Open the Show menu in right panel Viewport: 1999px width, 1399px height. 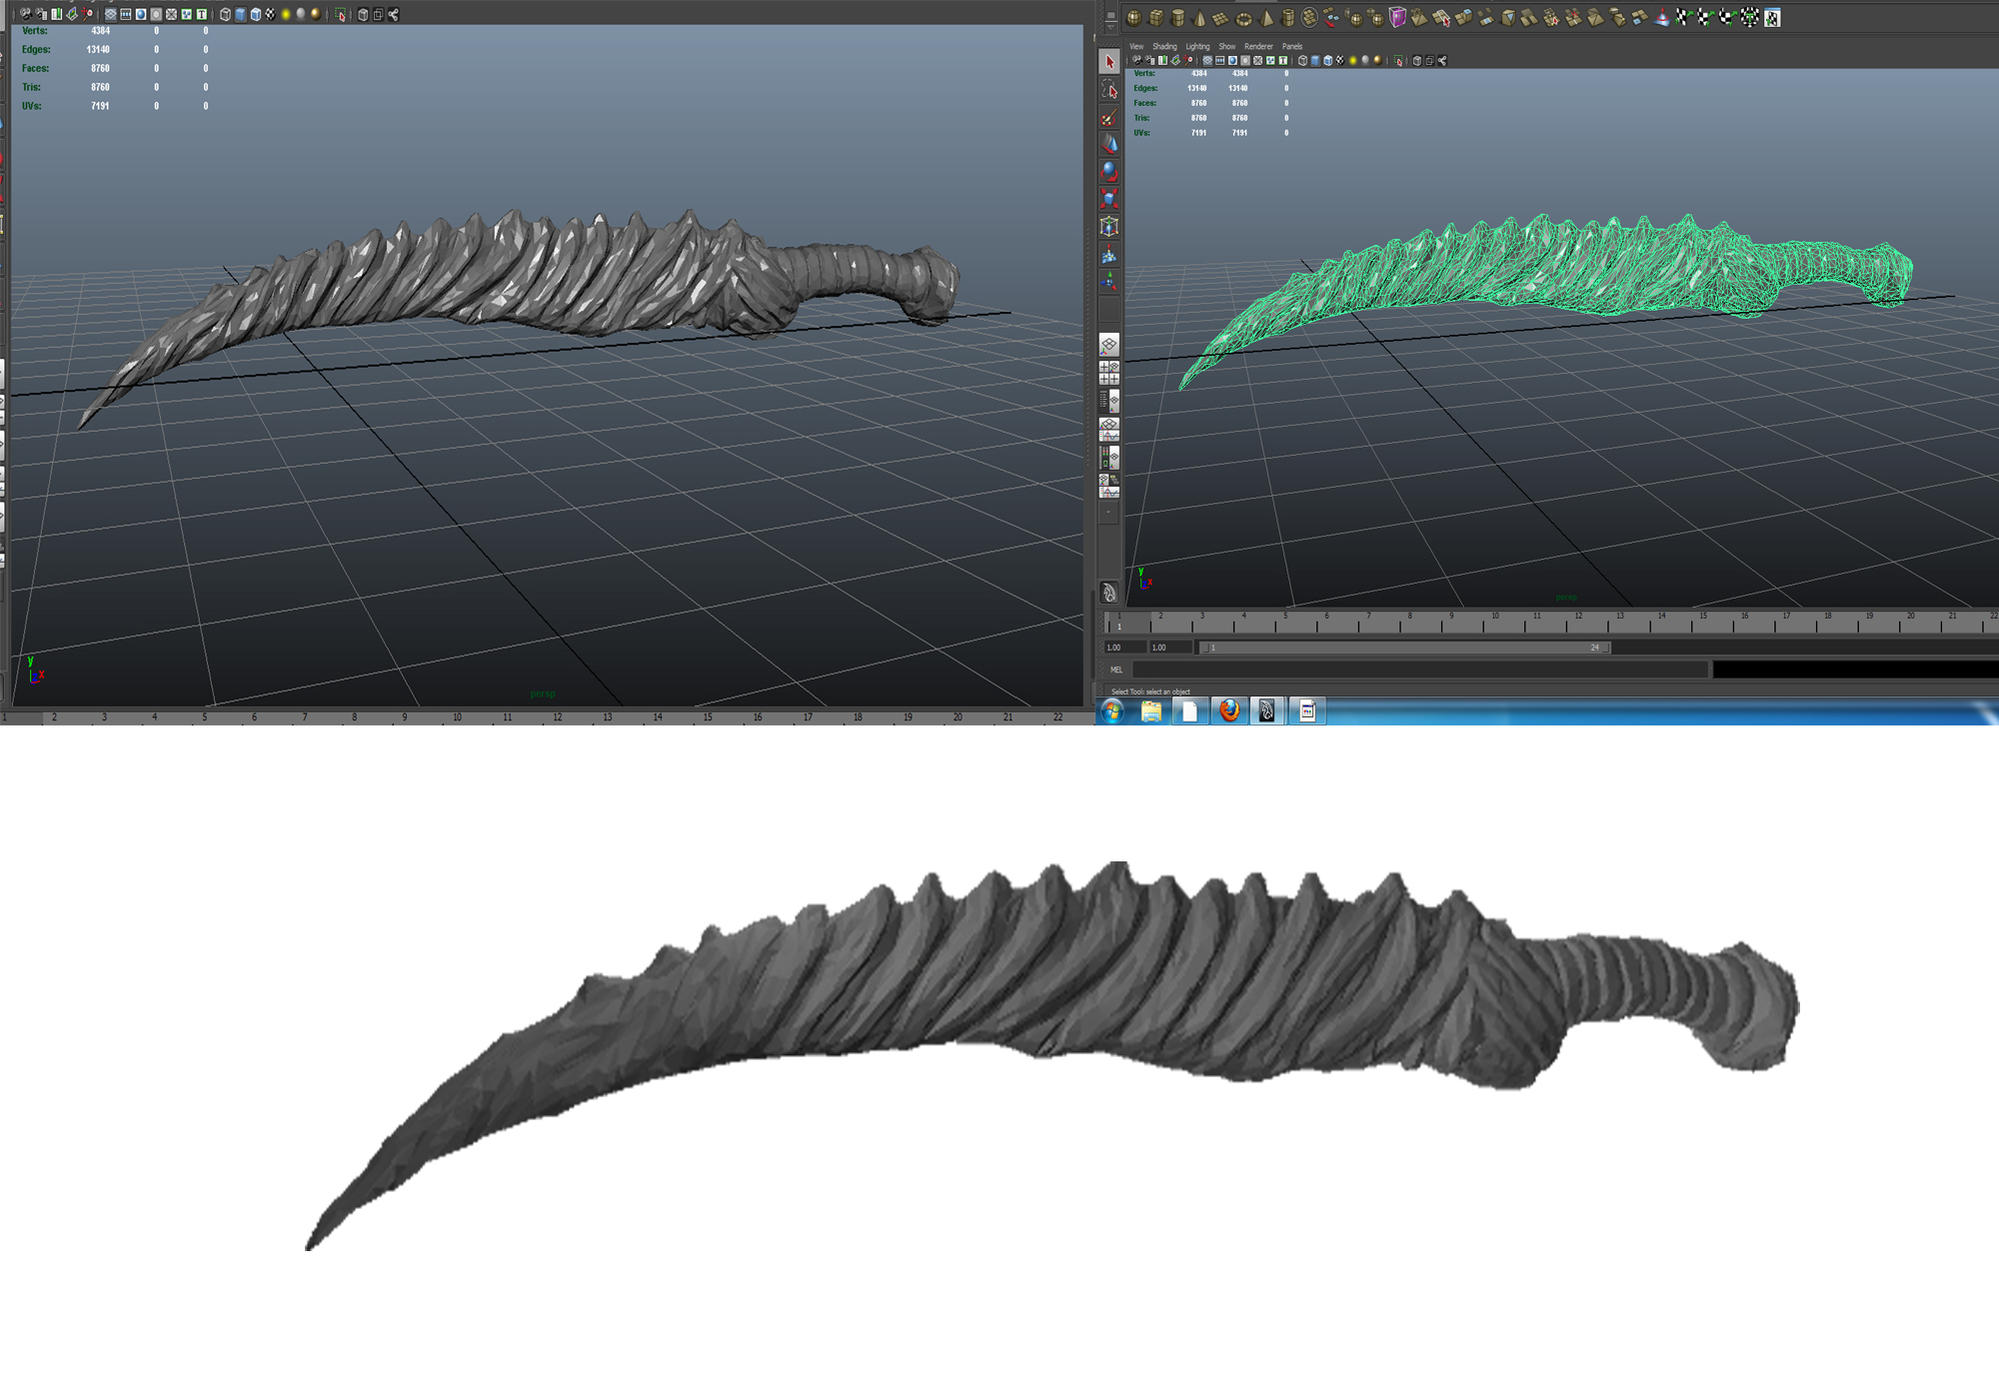coord(1227,46)
